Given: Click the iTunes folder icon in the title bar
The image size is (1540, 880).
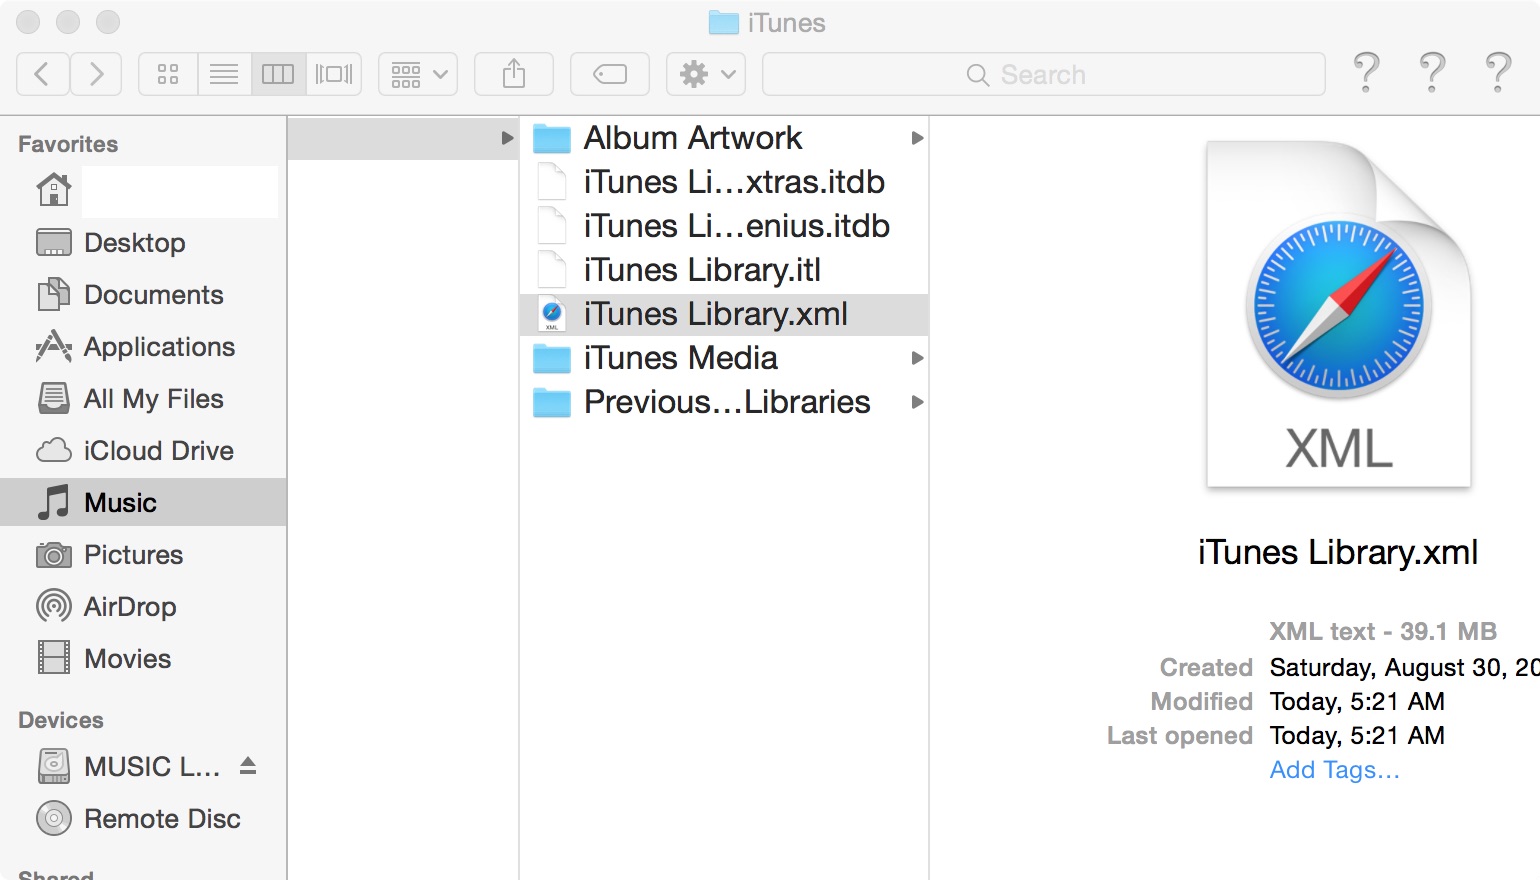Looking at the screenshot, I should pos(723,23).
